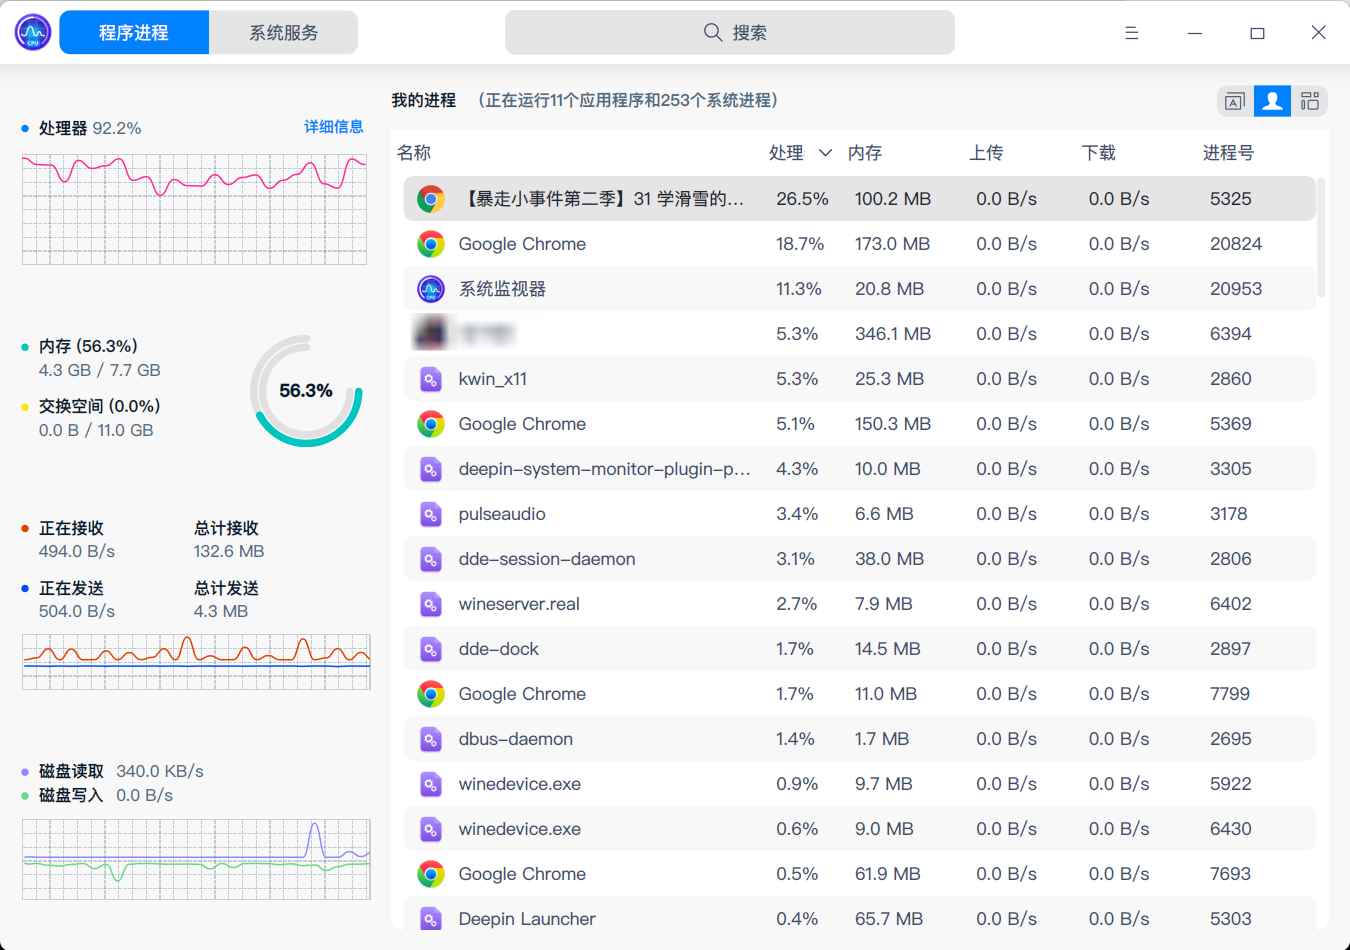Switch to applications-only process view
The height and width of the screenshot is (950, 1350).
[1234, 101]
